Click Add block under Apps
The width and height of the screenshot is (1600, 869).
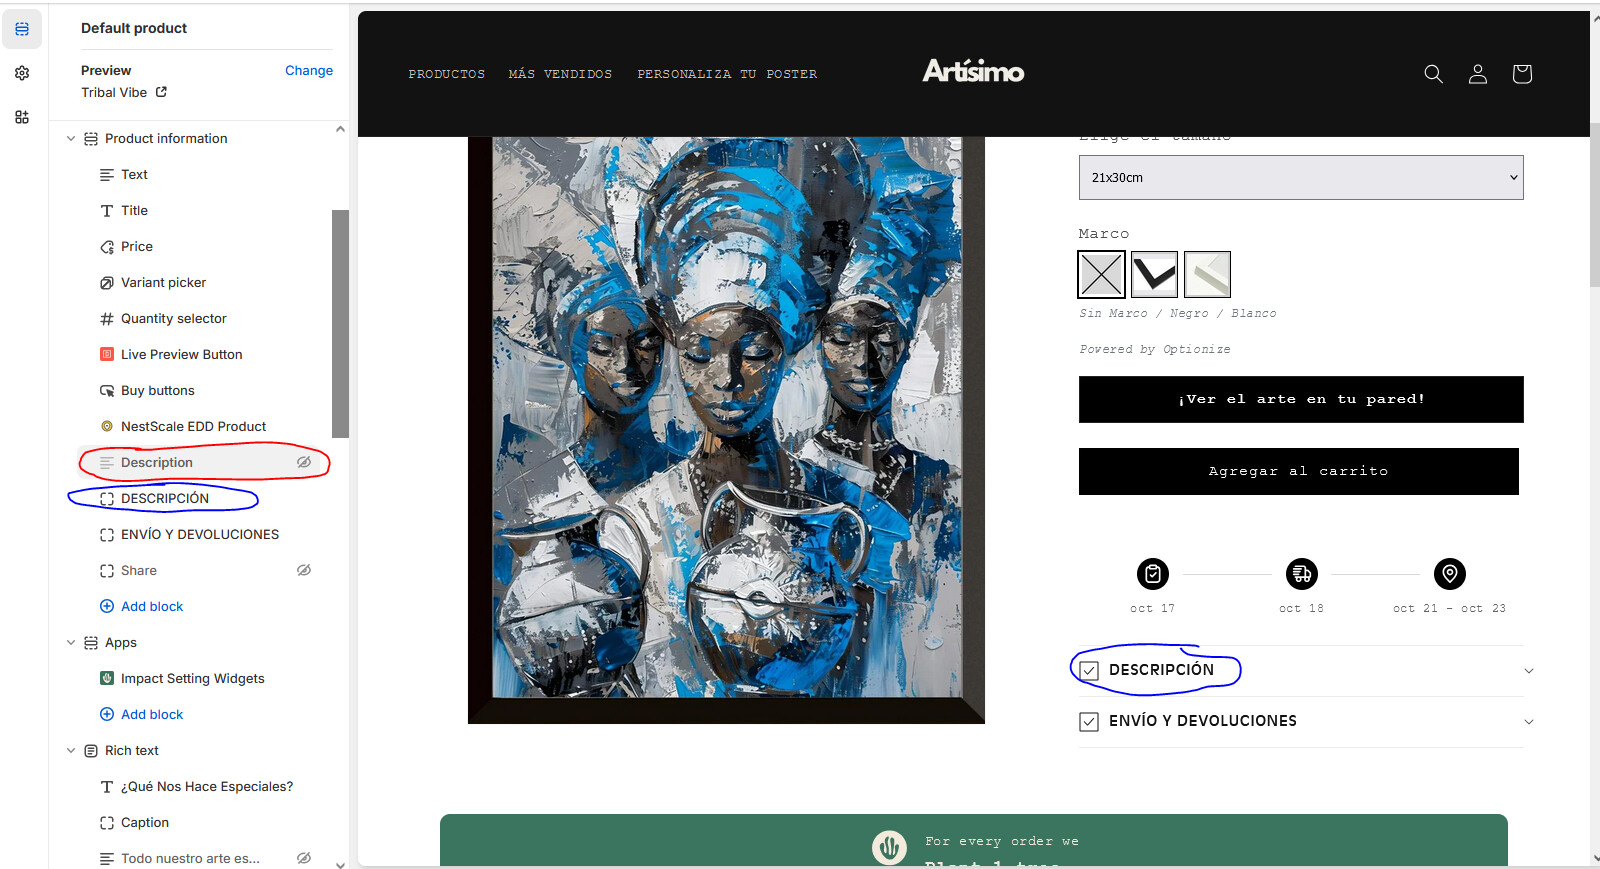click(x=152, y=714)
